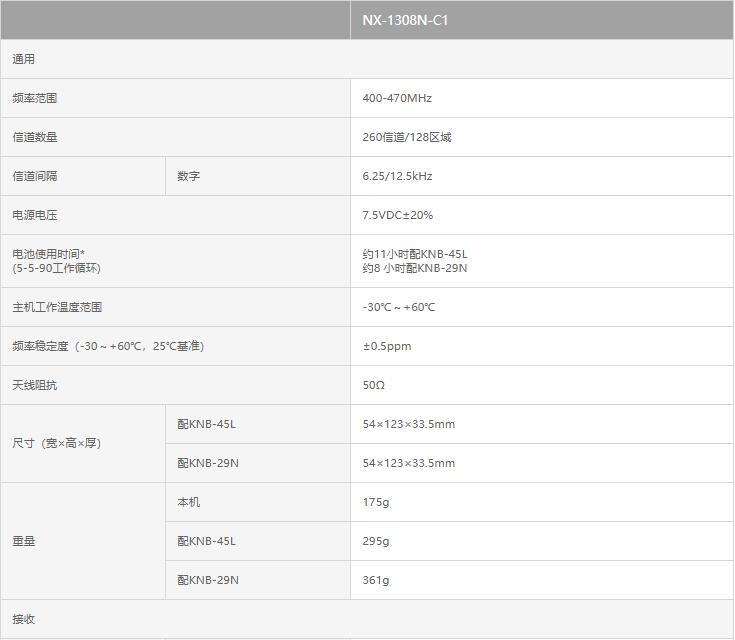Image resolution: width=735 pixels, height=640 pixels.
Task: Click the 尺寸（宽×高×厚）label
Action: 56,443
